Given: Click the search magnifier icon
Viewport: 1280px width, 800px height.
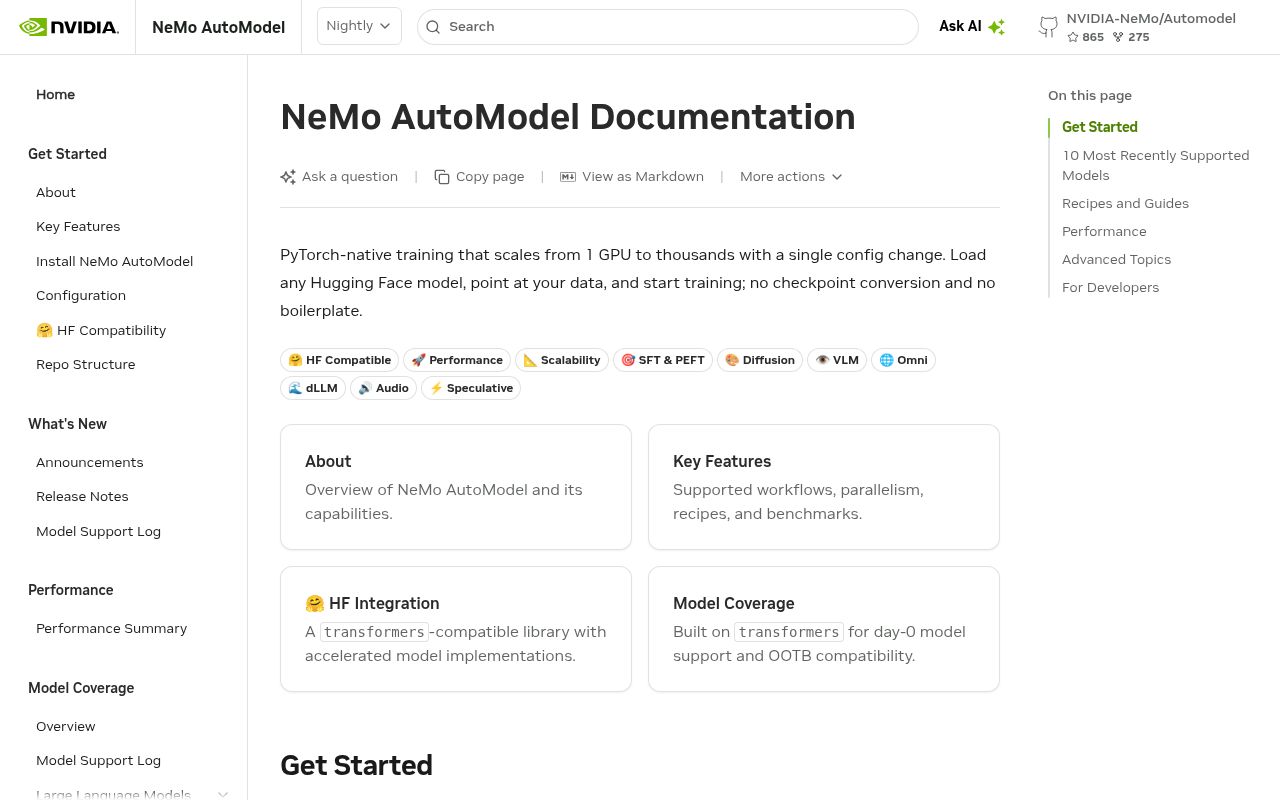Looking at the screenshot, I should (x=433, y=27).
